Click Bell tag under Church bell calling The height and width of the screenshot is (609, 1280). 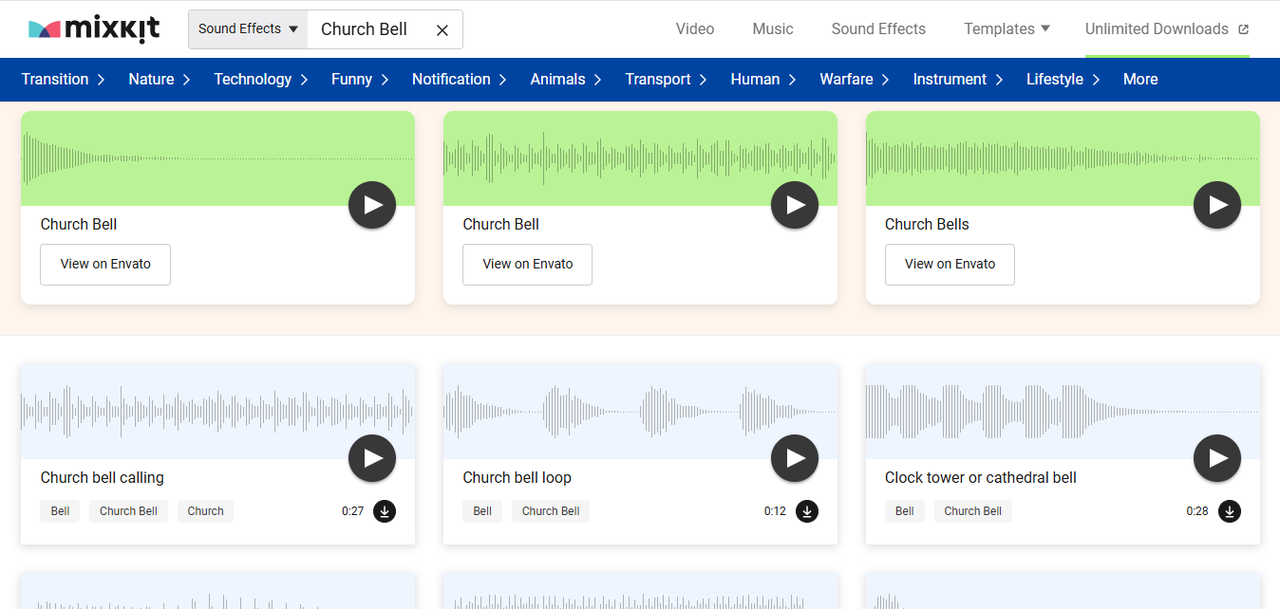pyautogui.click(x=60, y=511)
